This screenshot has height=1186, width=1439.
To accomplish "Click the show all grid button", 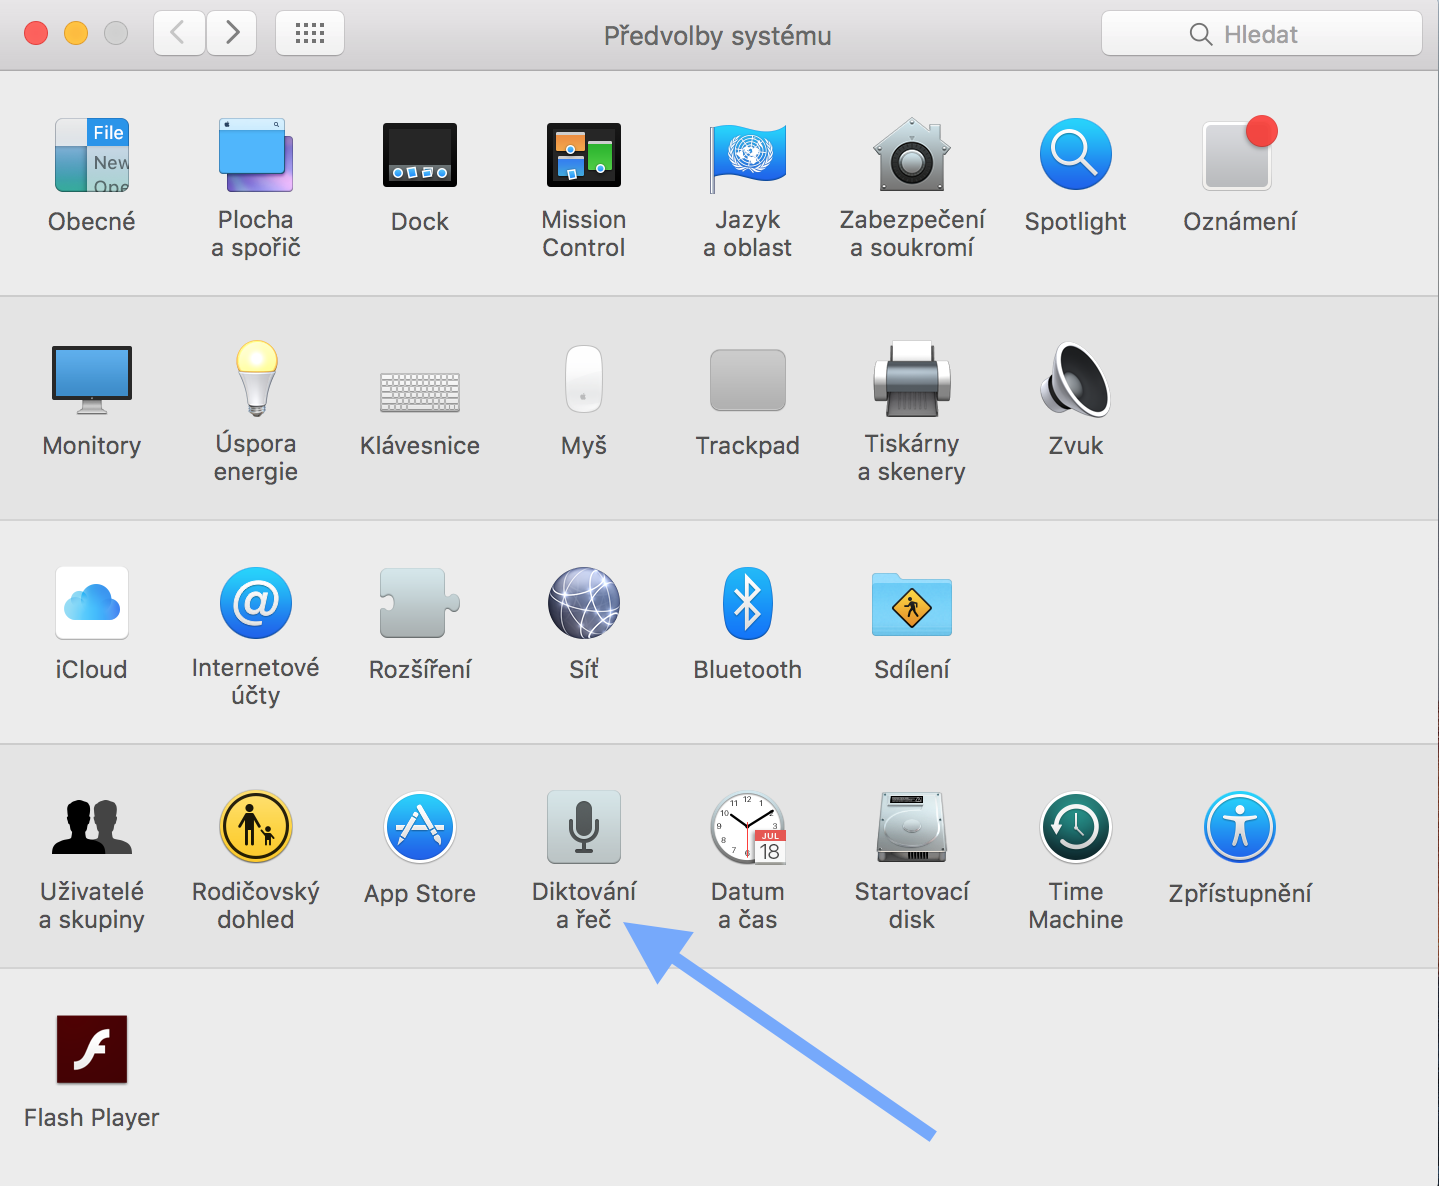I will pyautogui.click(x=310, y=34).
